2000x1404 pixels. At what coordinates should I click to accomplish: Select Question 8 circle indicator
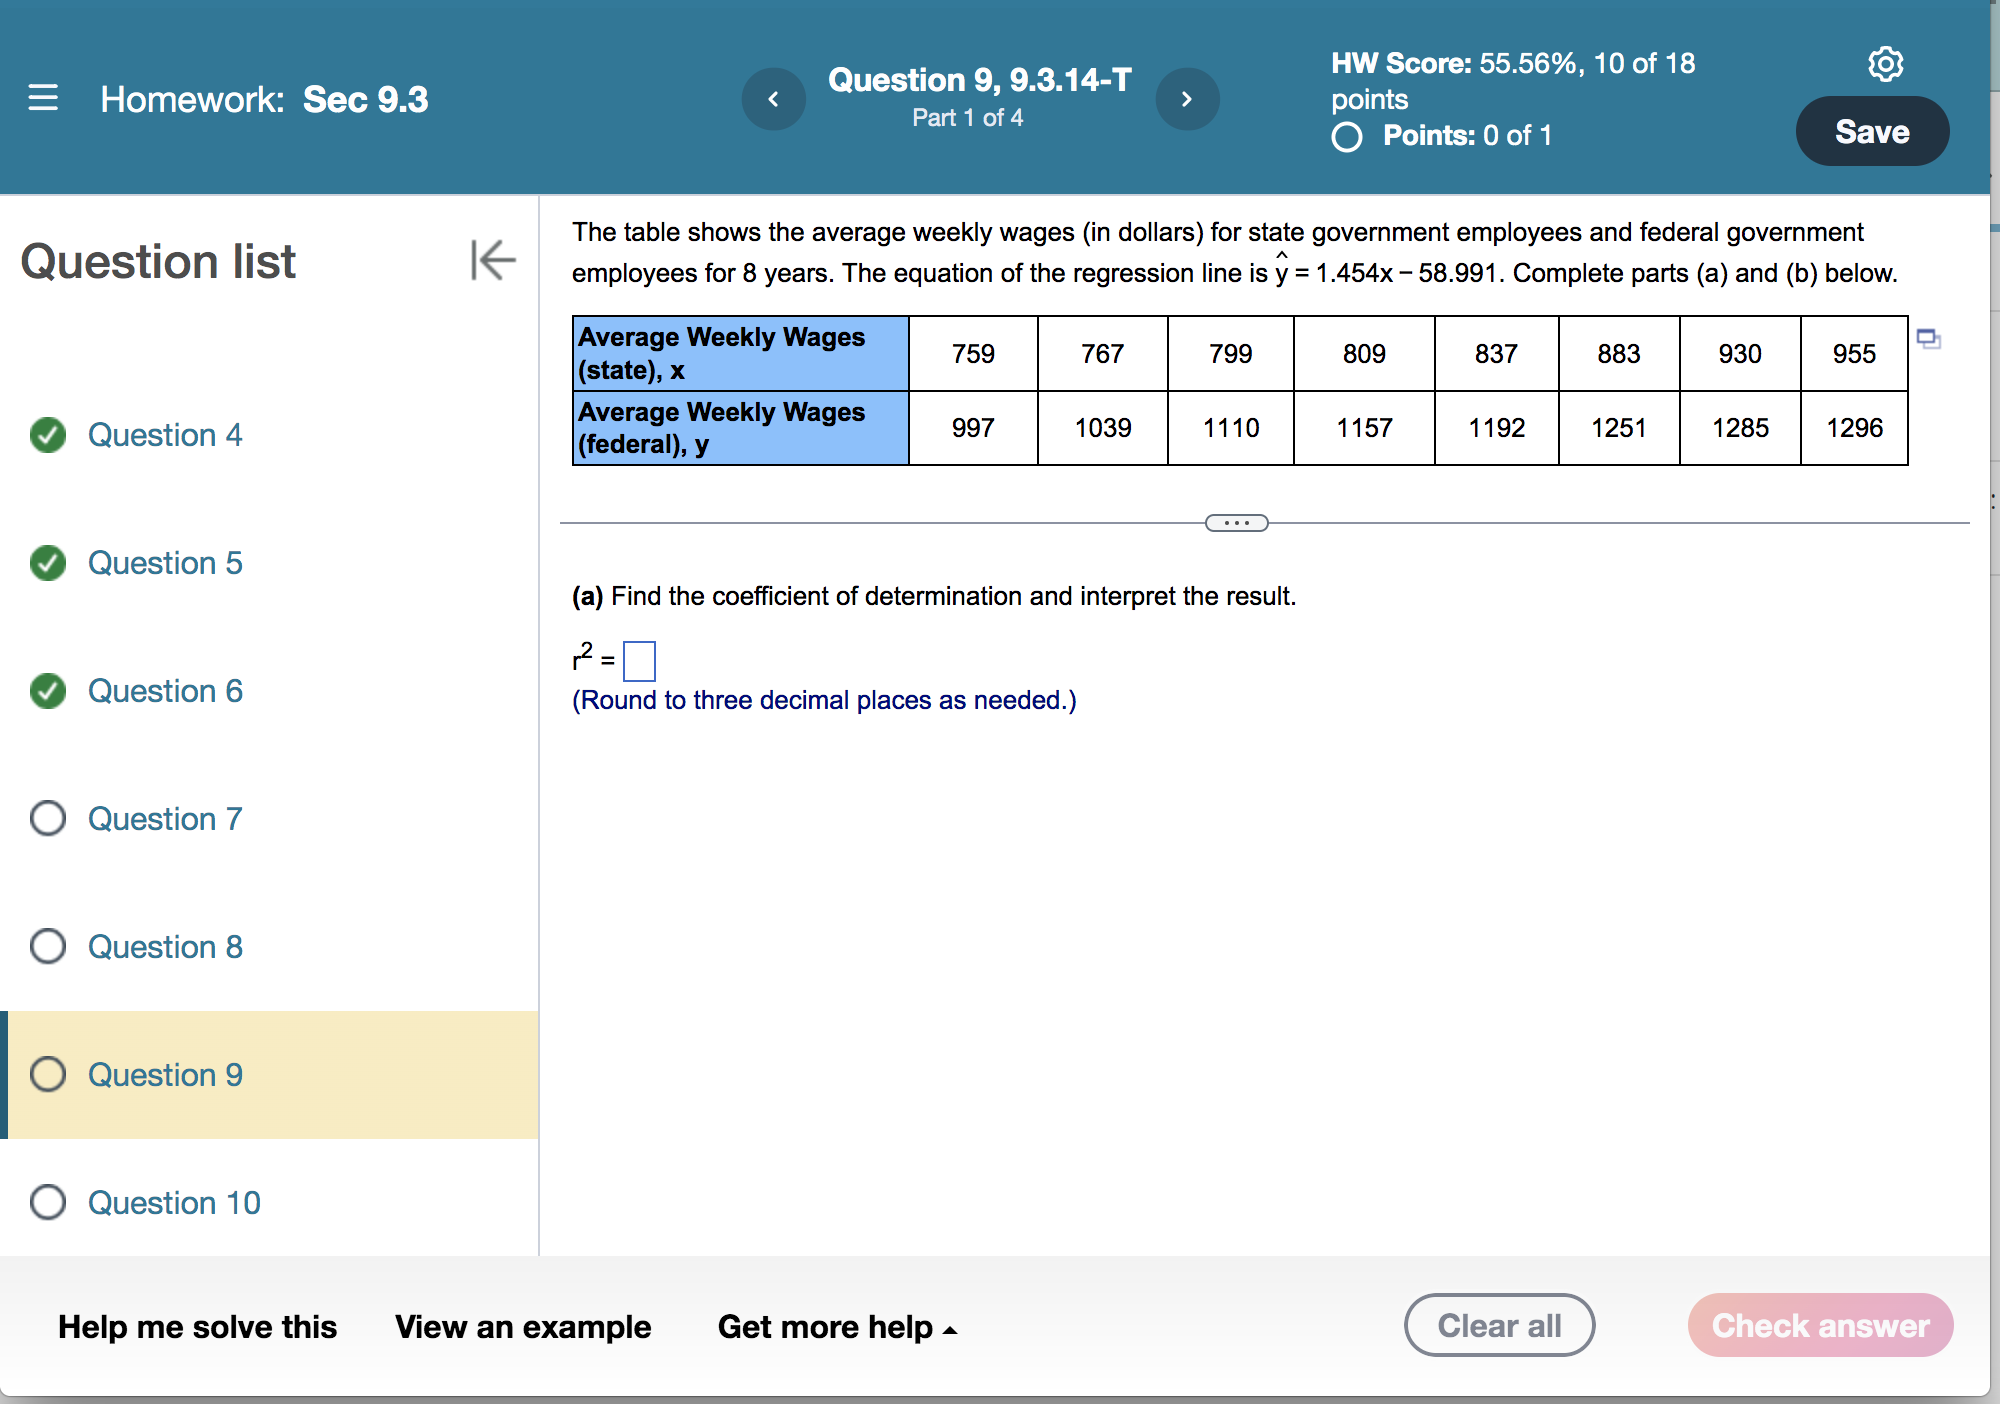48,947
